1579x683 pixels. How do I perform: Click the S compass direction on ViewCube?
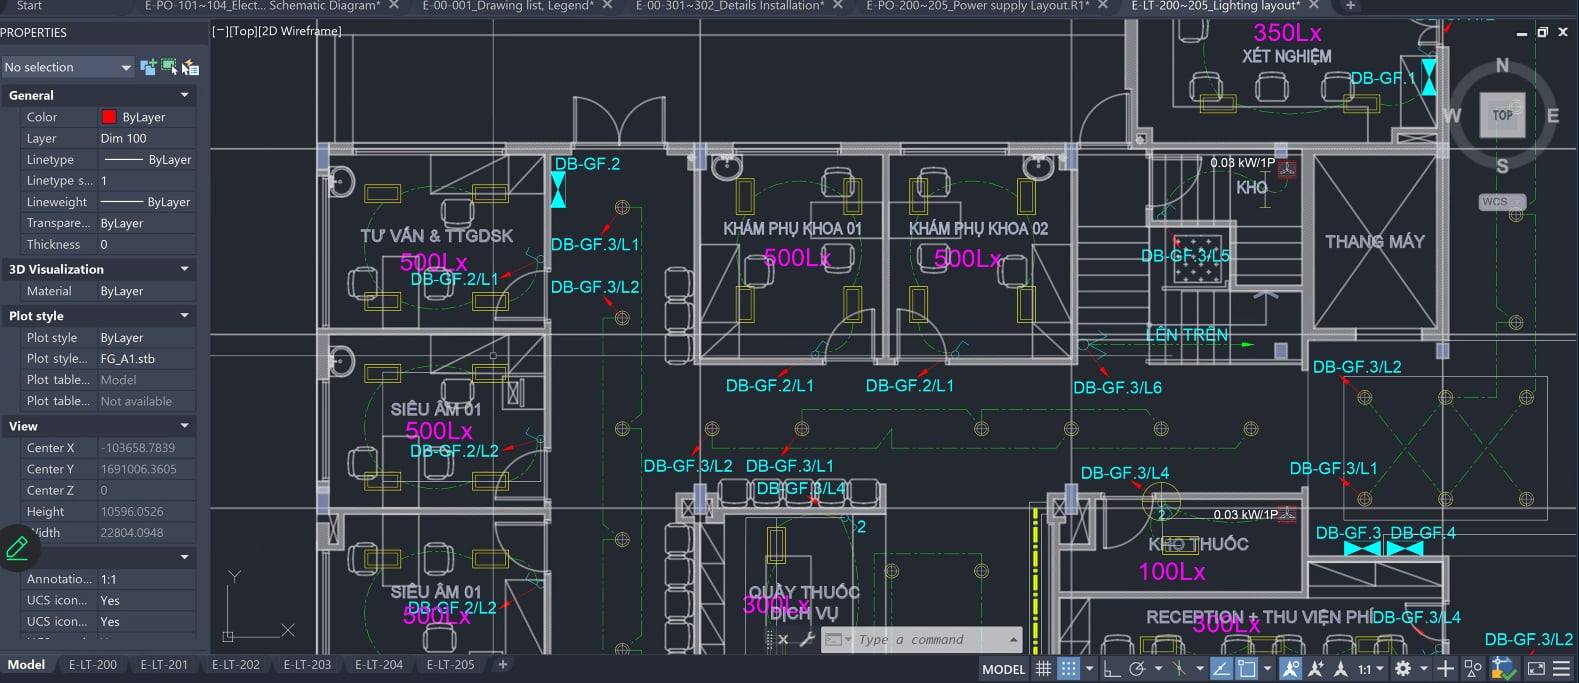point(1502,166)
